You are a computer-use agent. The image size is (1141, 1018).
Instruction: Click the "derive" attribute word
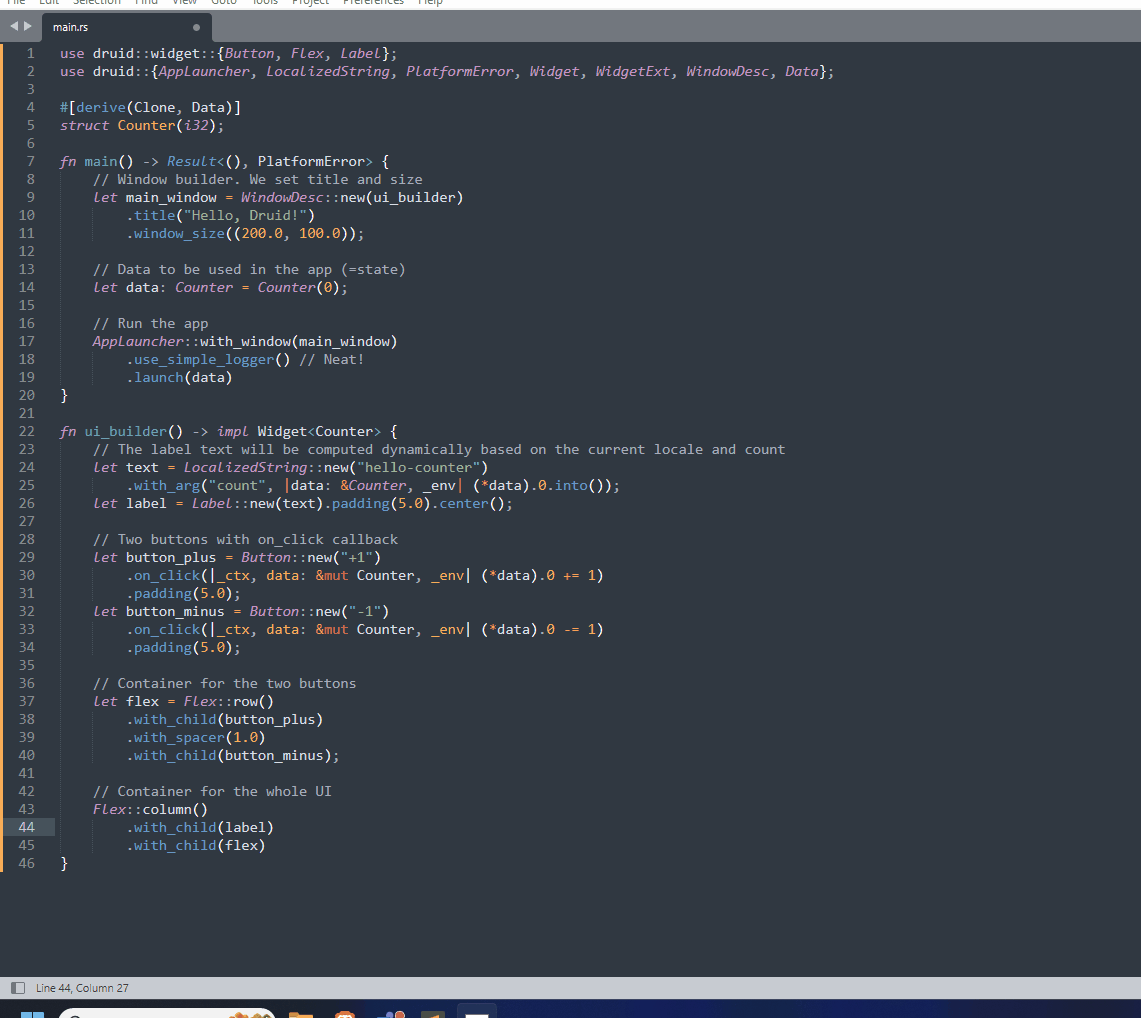click(101, 108)
